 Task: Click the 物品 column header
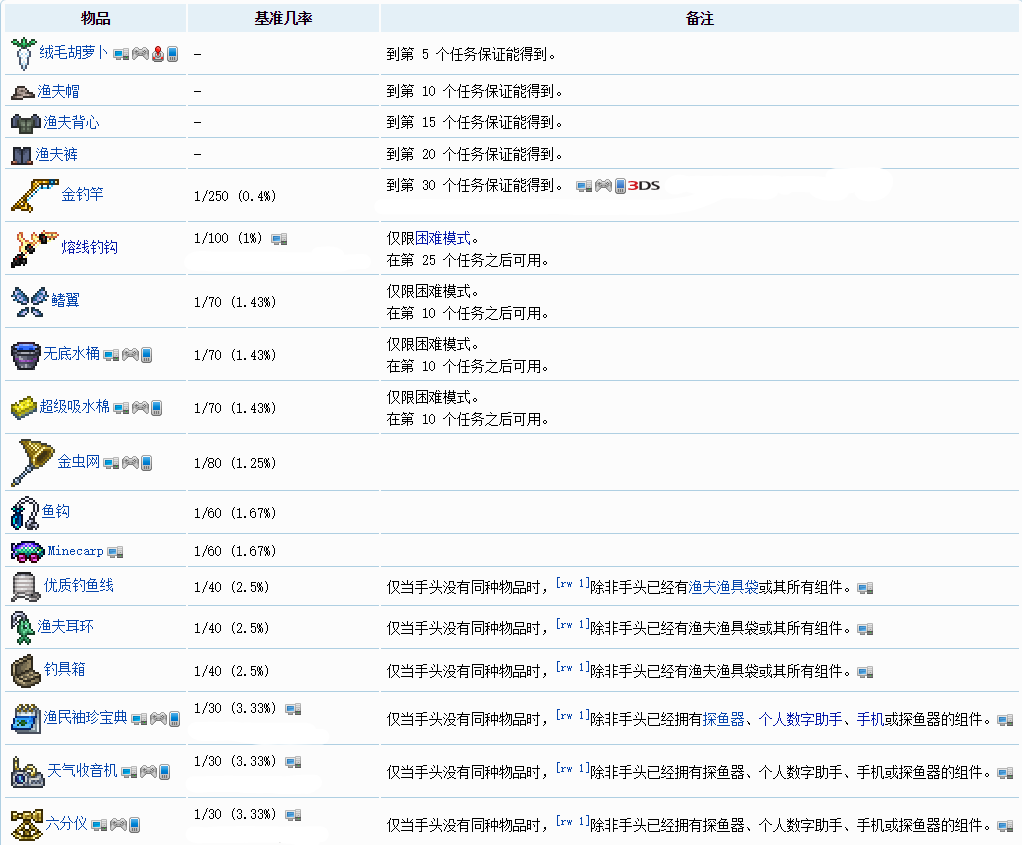96,18
